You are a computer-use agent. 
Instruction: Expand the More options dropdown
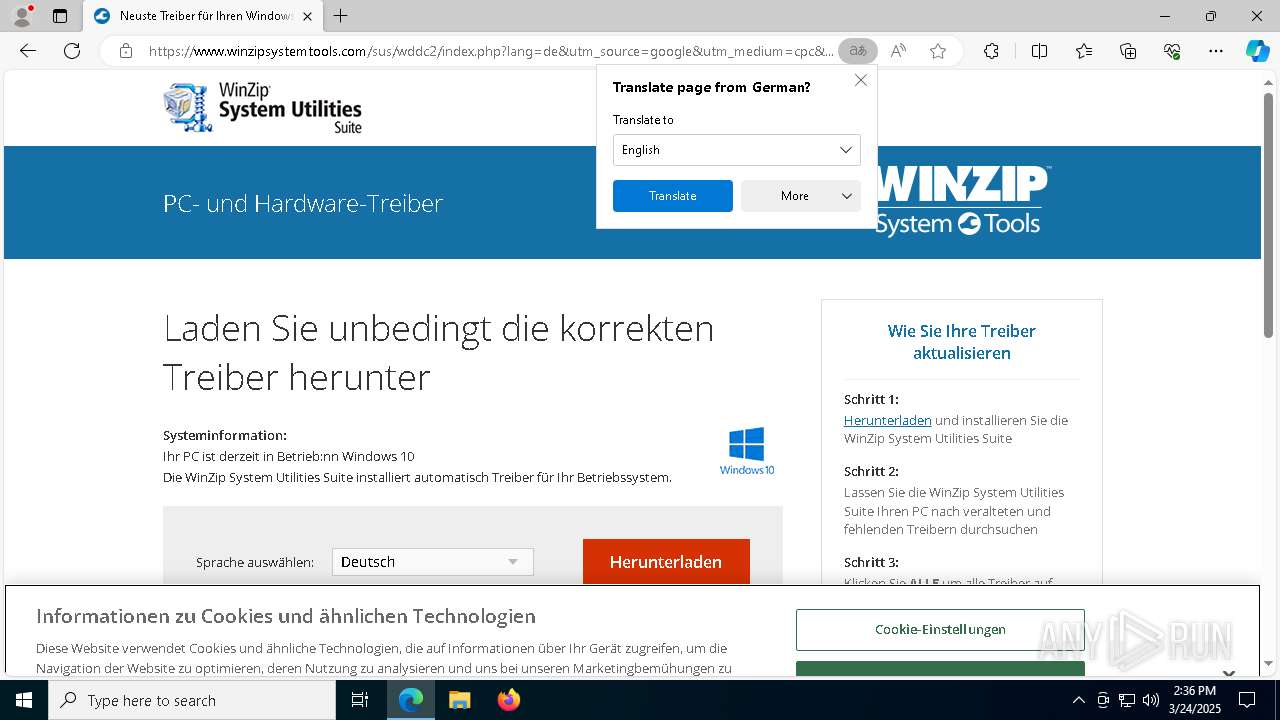801,196
